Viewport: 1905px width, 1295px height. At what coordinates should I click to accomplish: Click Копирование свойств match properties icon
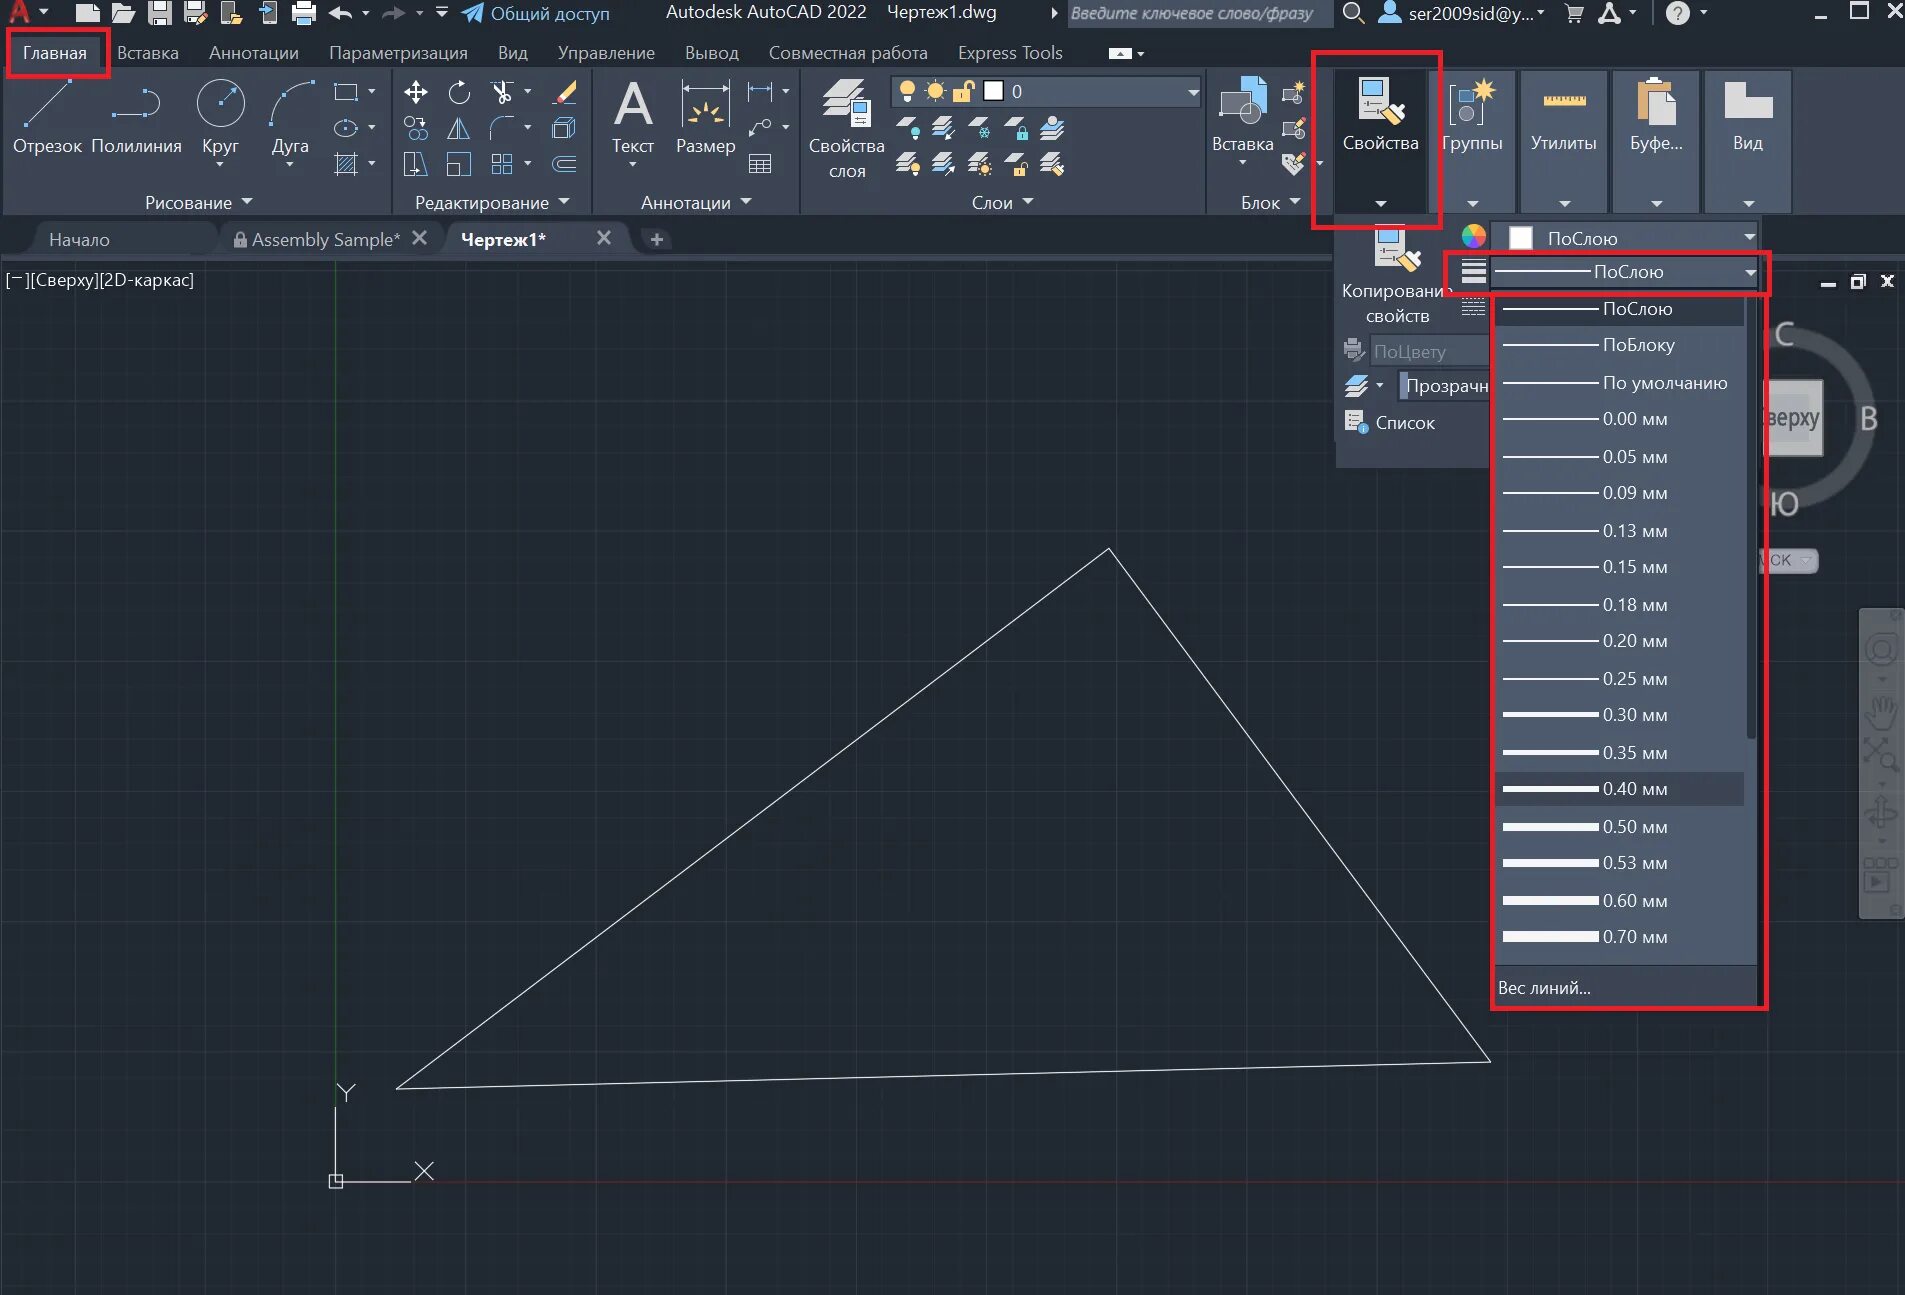pos(1396,250)
